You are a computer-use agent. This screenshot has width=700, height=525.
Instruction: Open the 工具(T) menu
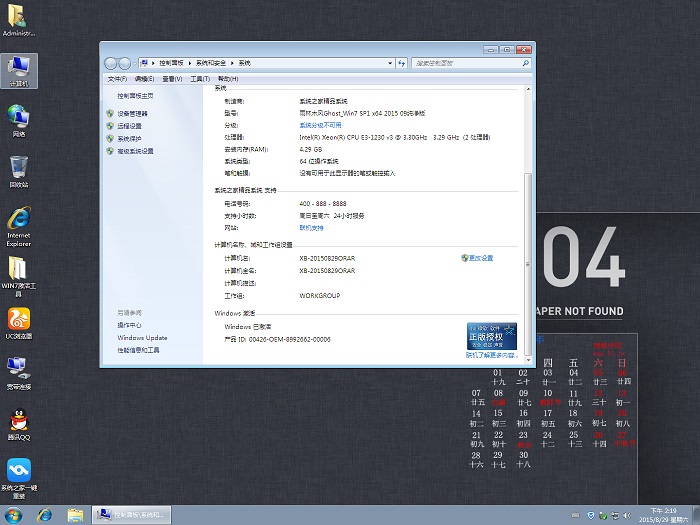[199, 78]
